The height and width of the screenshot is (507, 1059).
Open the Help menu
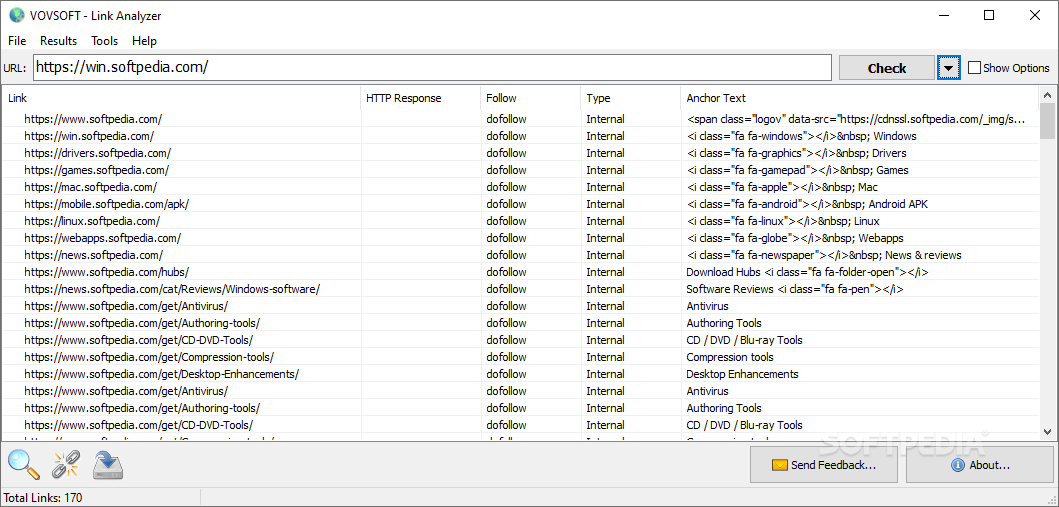[145, 41]
